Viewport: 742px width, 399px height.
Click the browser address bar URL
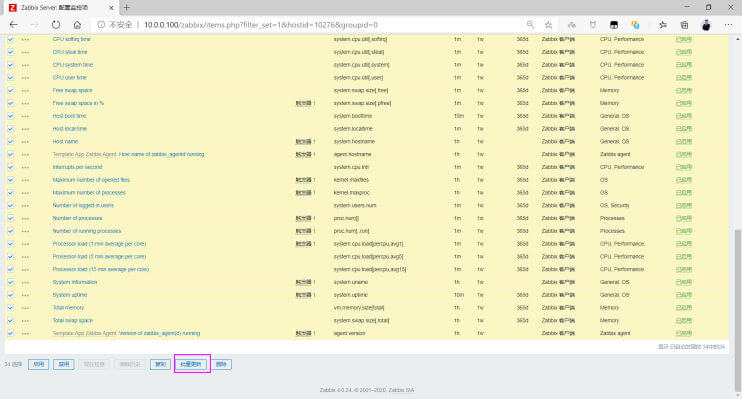point(261,25)
